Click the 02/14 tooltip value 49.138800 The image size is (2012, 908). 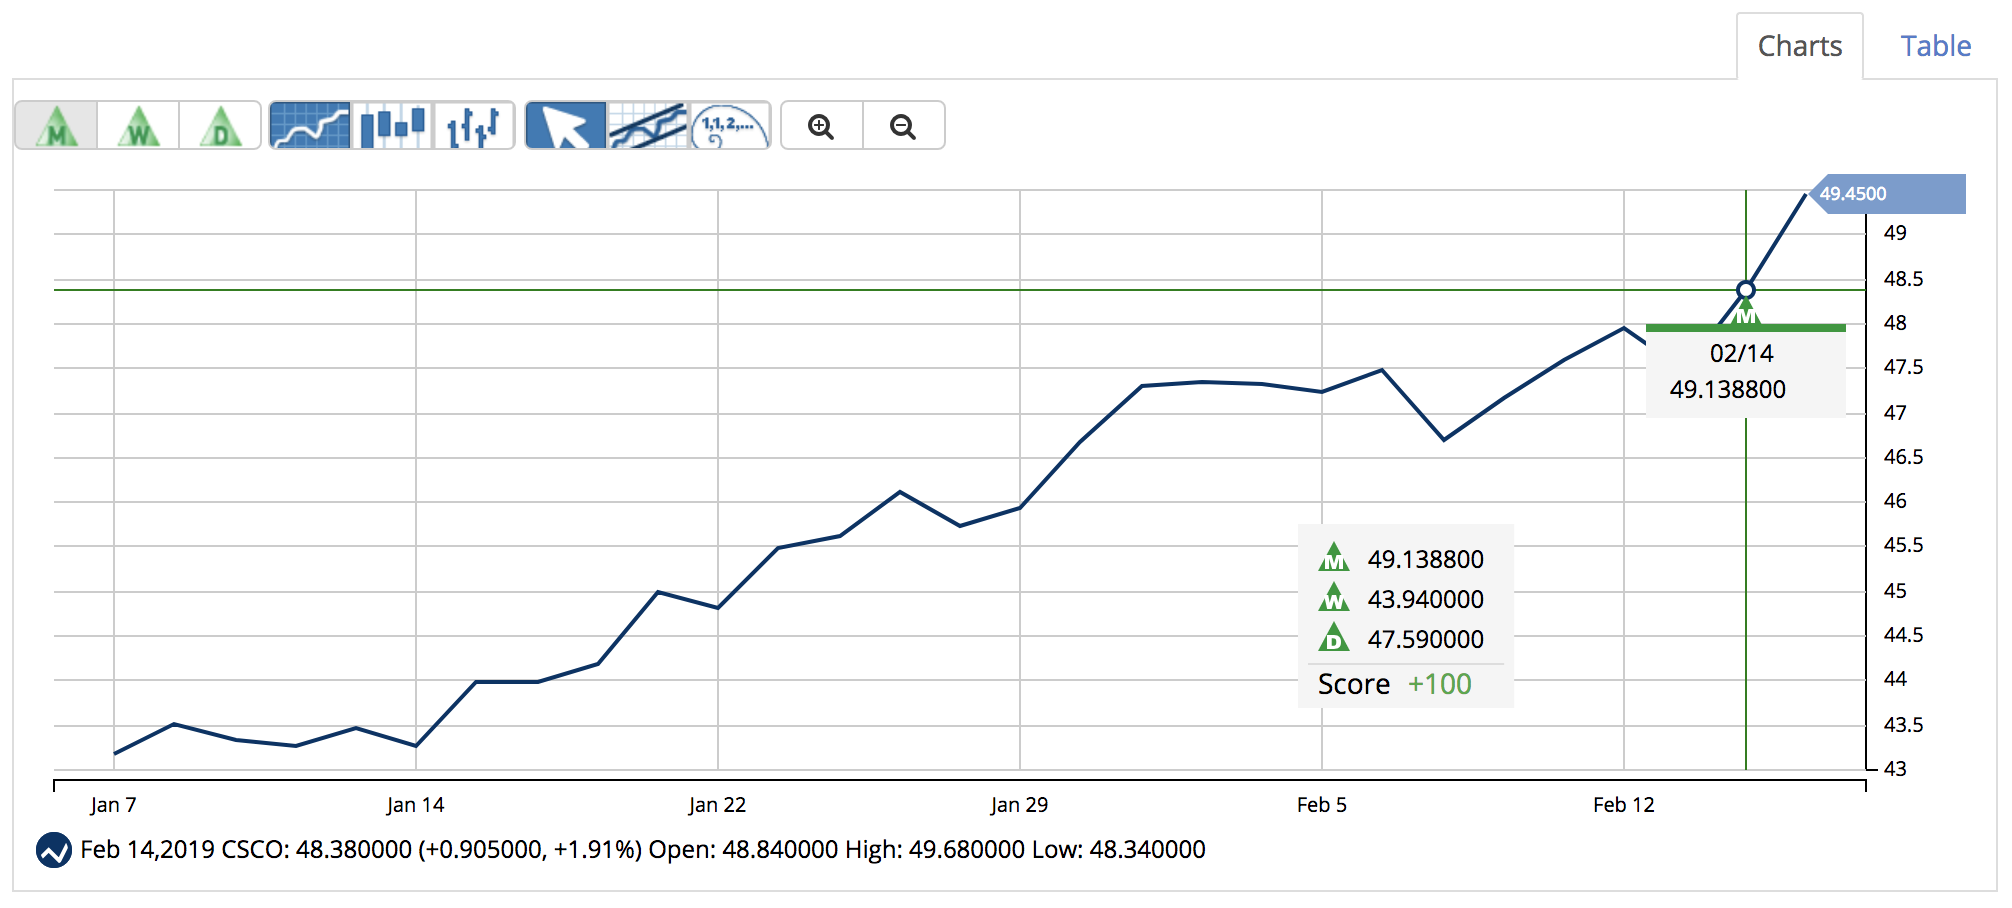click(1727, 389)
